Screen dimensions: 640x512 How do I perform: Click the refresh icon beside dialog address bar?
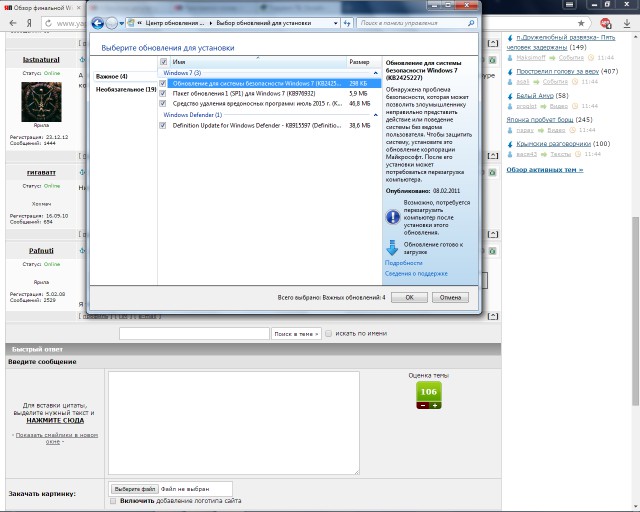[347, 23]
